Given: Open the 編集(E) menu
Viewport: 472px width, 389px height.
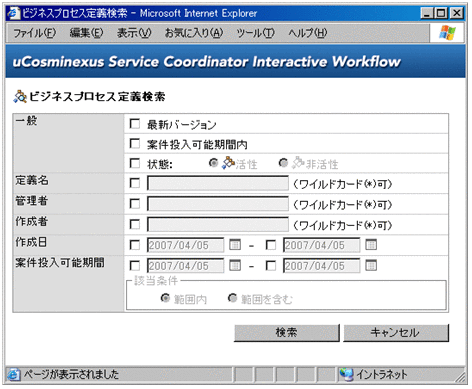Looking at the screenshot, I should coord(86,33).
